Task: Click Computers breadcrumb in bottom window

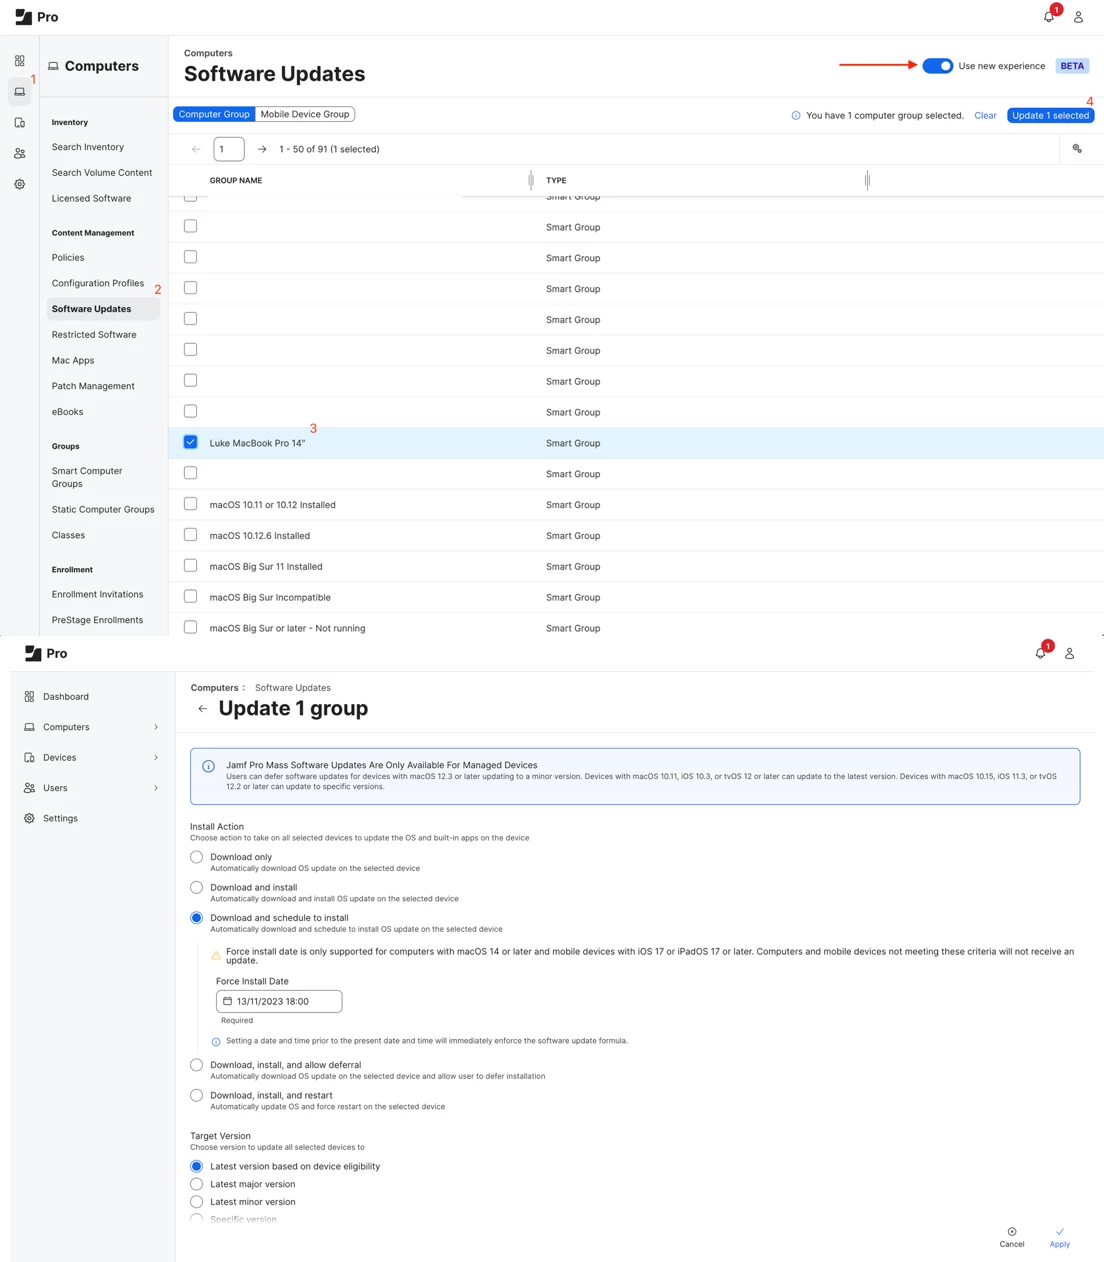Action: pos(214,688)
